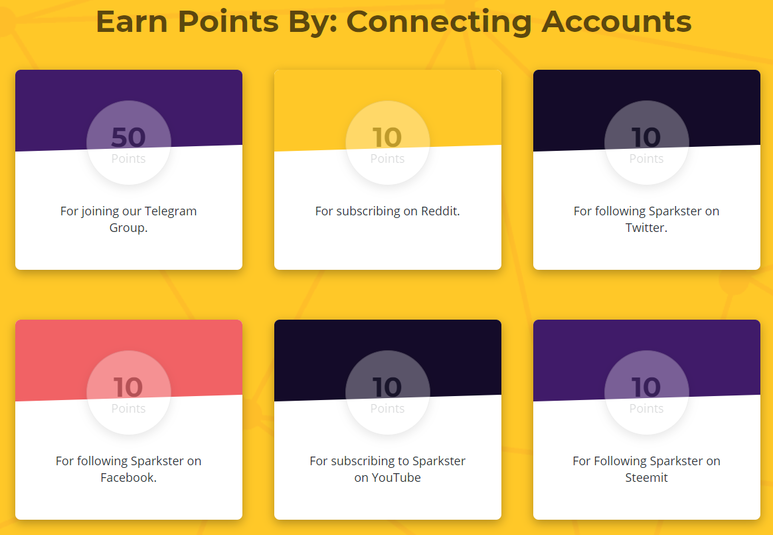Click the YouTube 10 Points circle badge
The image size is (773, 535).
click(387, 392)
